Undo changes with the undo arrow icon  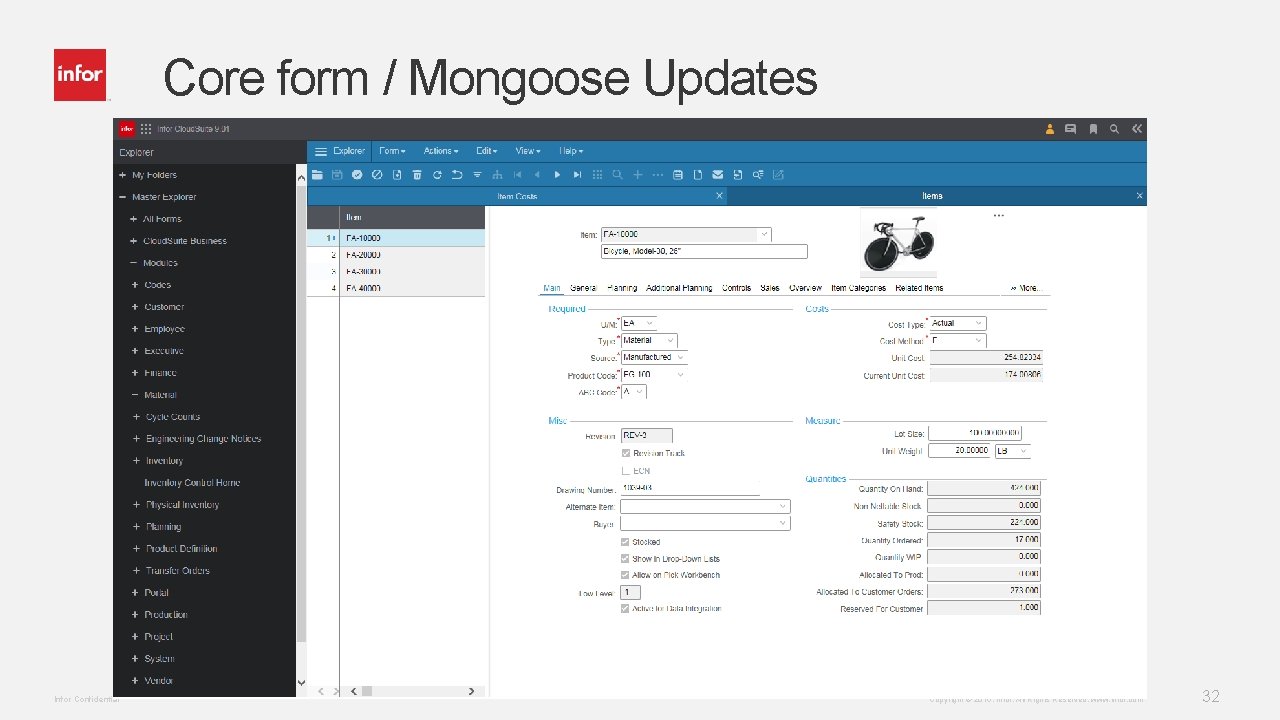pos(457,174)
